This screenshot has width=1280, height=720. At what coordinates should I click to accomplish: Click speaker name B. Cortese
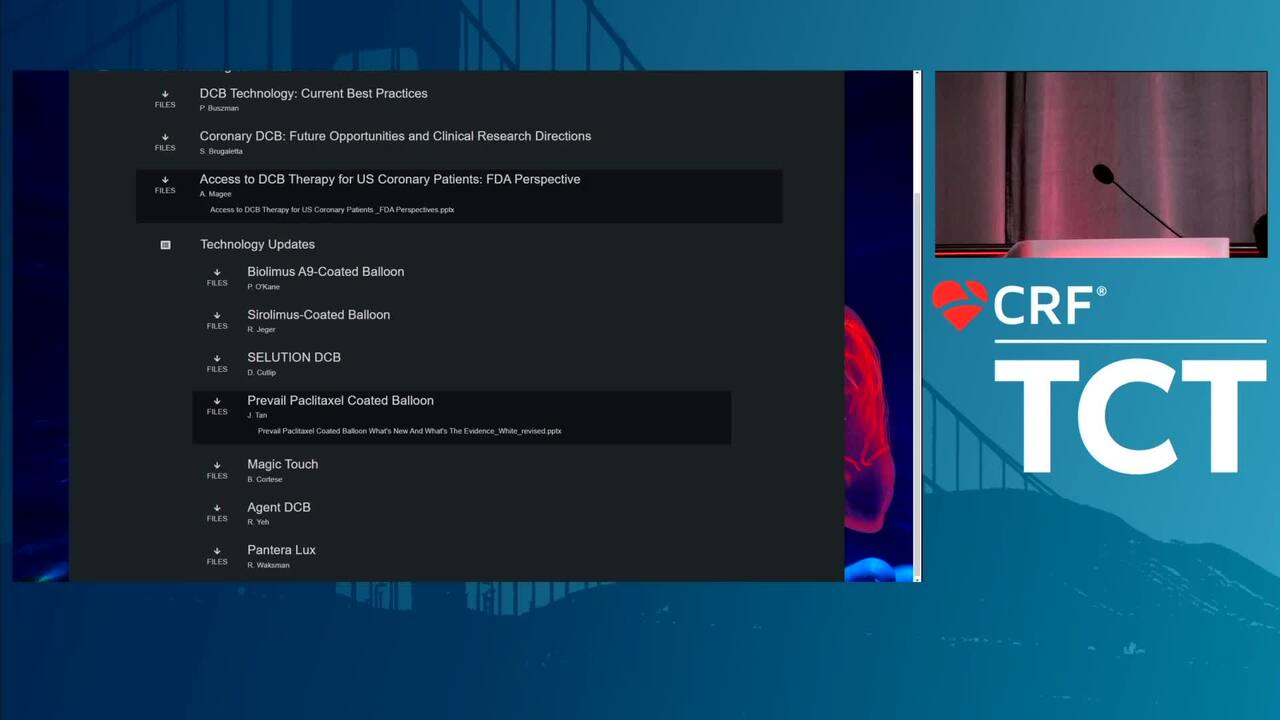pyautogui.click(x=265, y=479)
